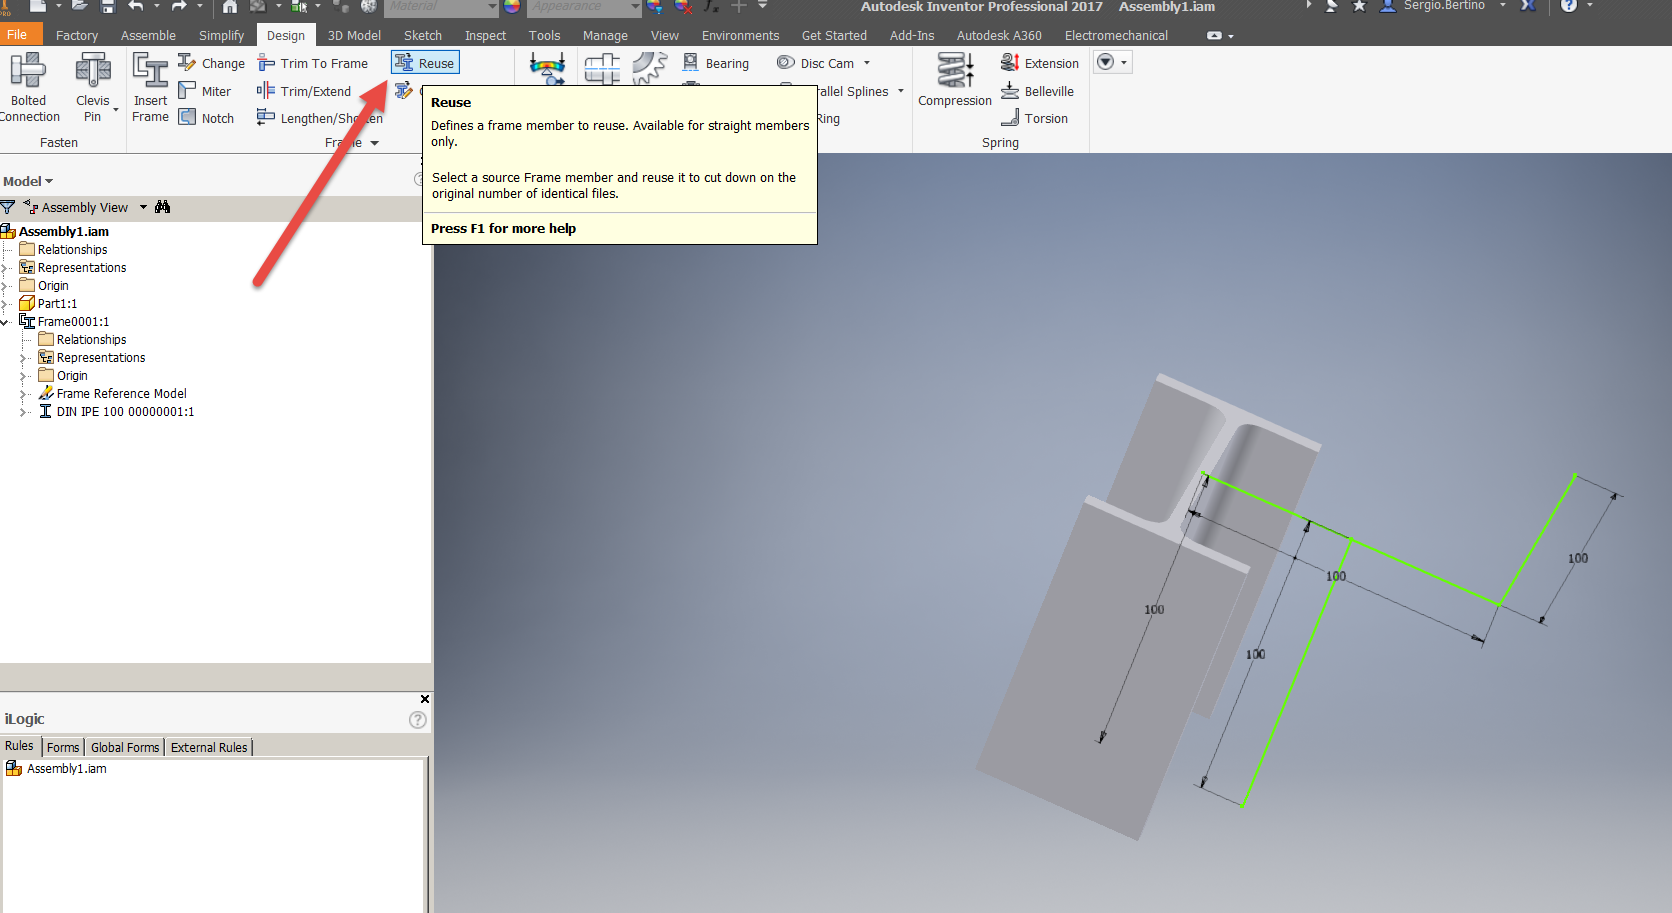This screenshot has width=1672, height=913.
Task: Select the Miter frame tool
Action: tap(206, 90)
